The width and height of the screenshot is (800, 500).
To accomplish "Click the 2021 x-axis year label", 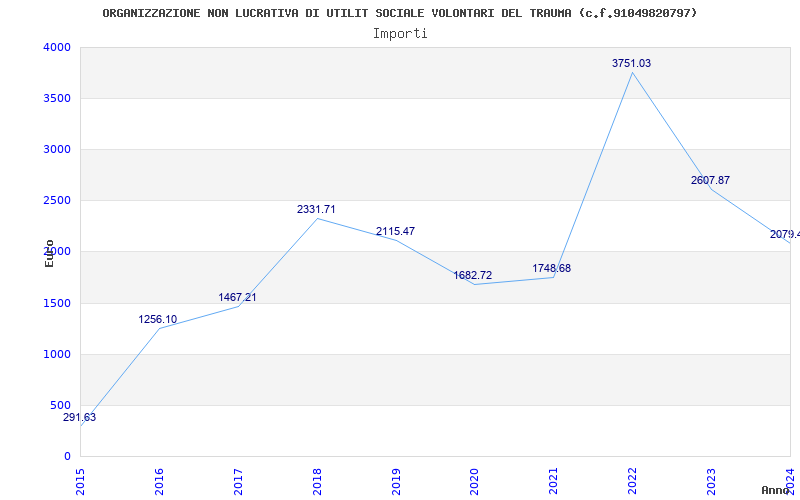I will point(554,481).
